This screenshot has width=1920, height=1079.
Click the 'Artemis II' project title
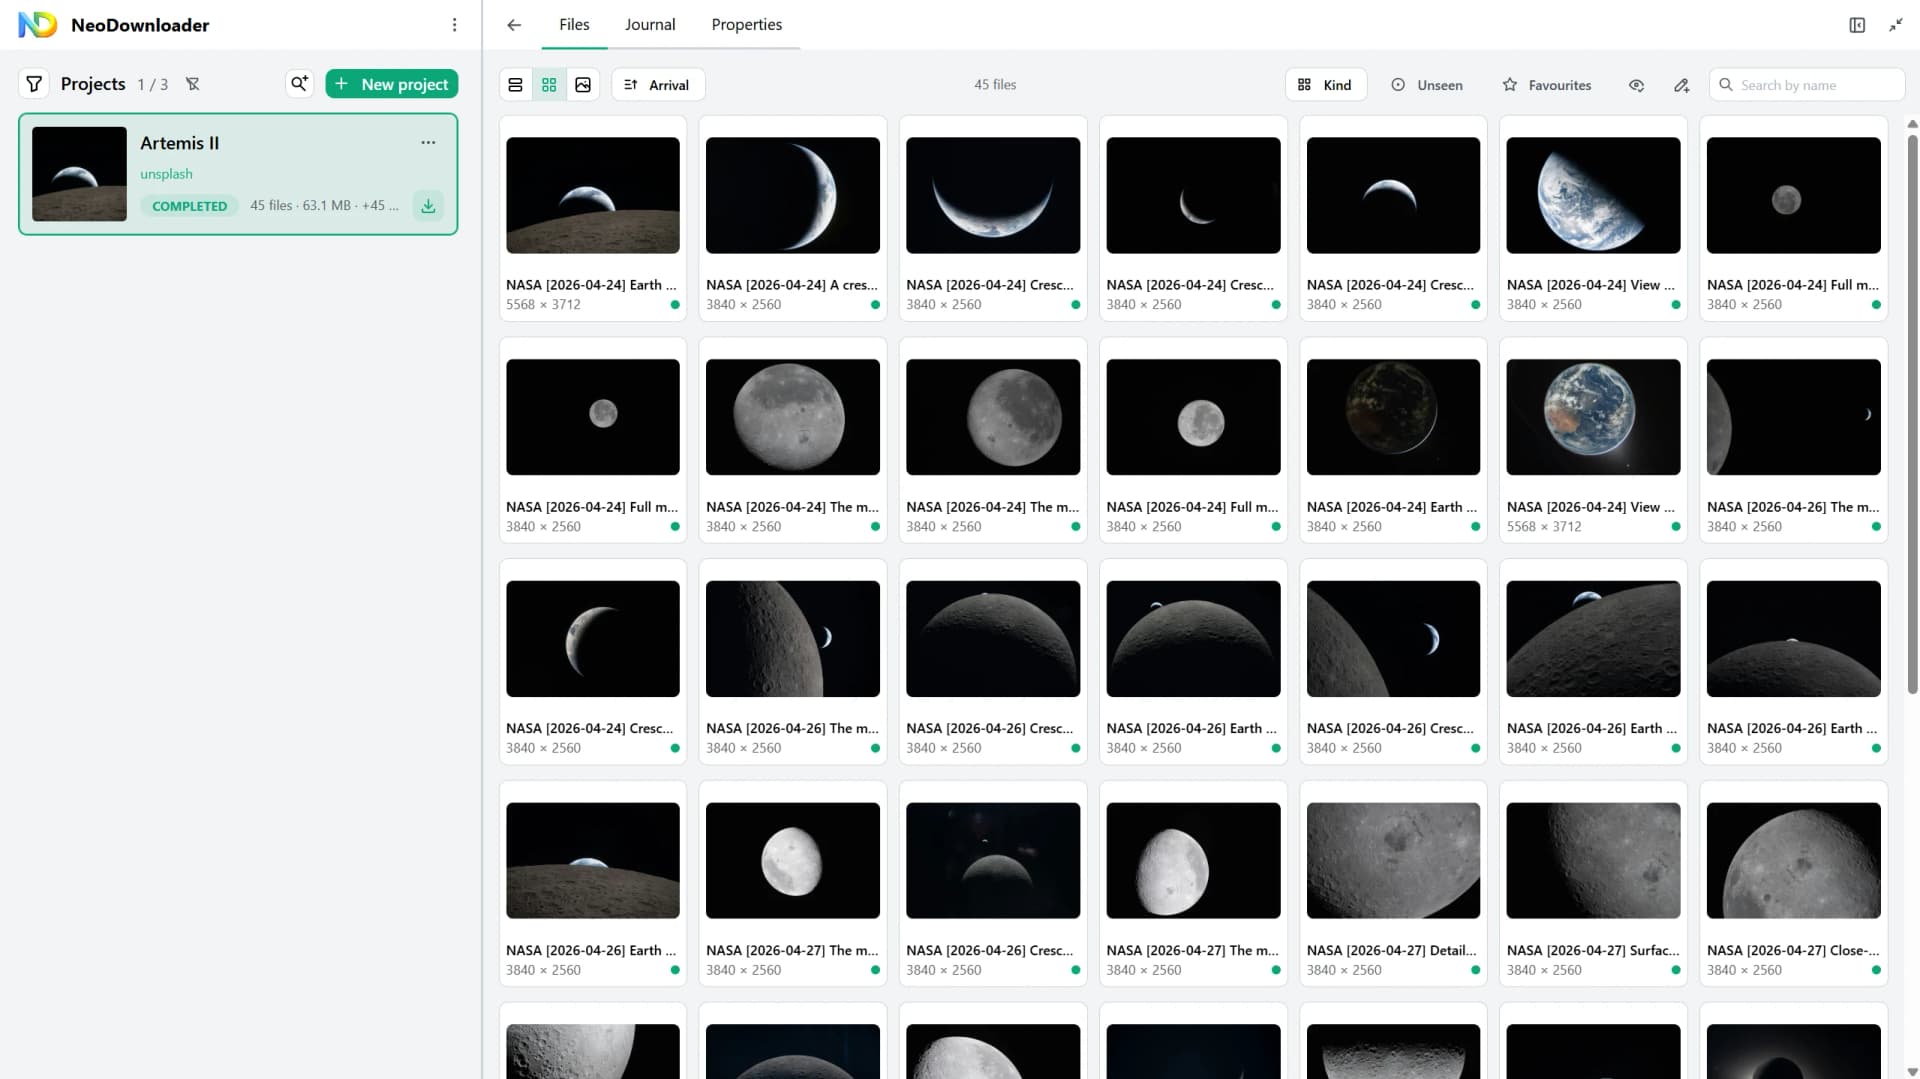click(x=179, y=143)
